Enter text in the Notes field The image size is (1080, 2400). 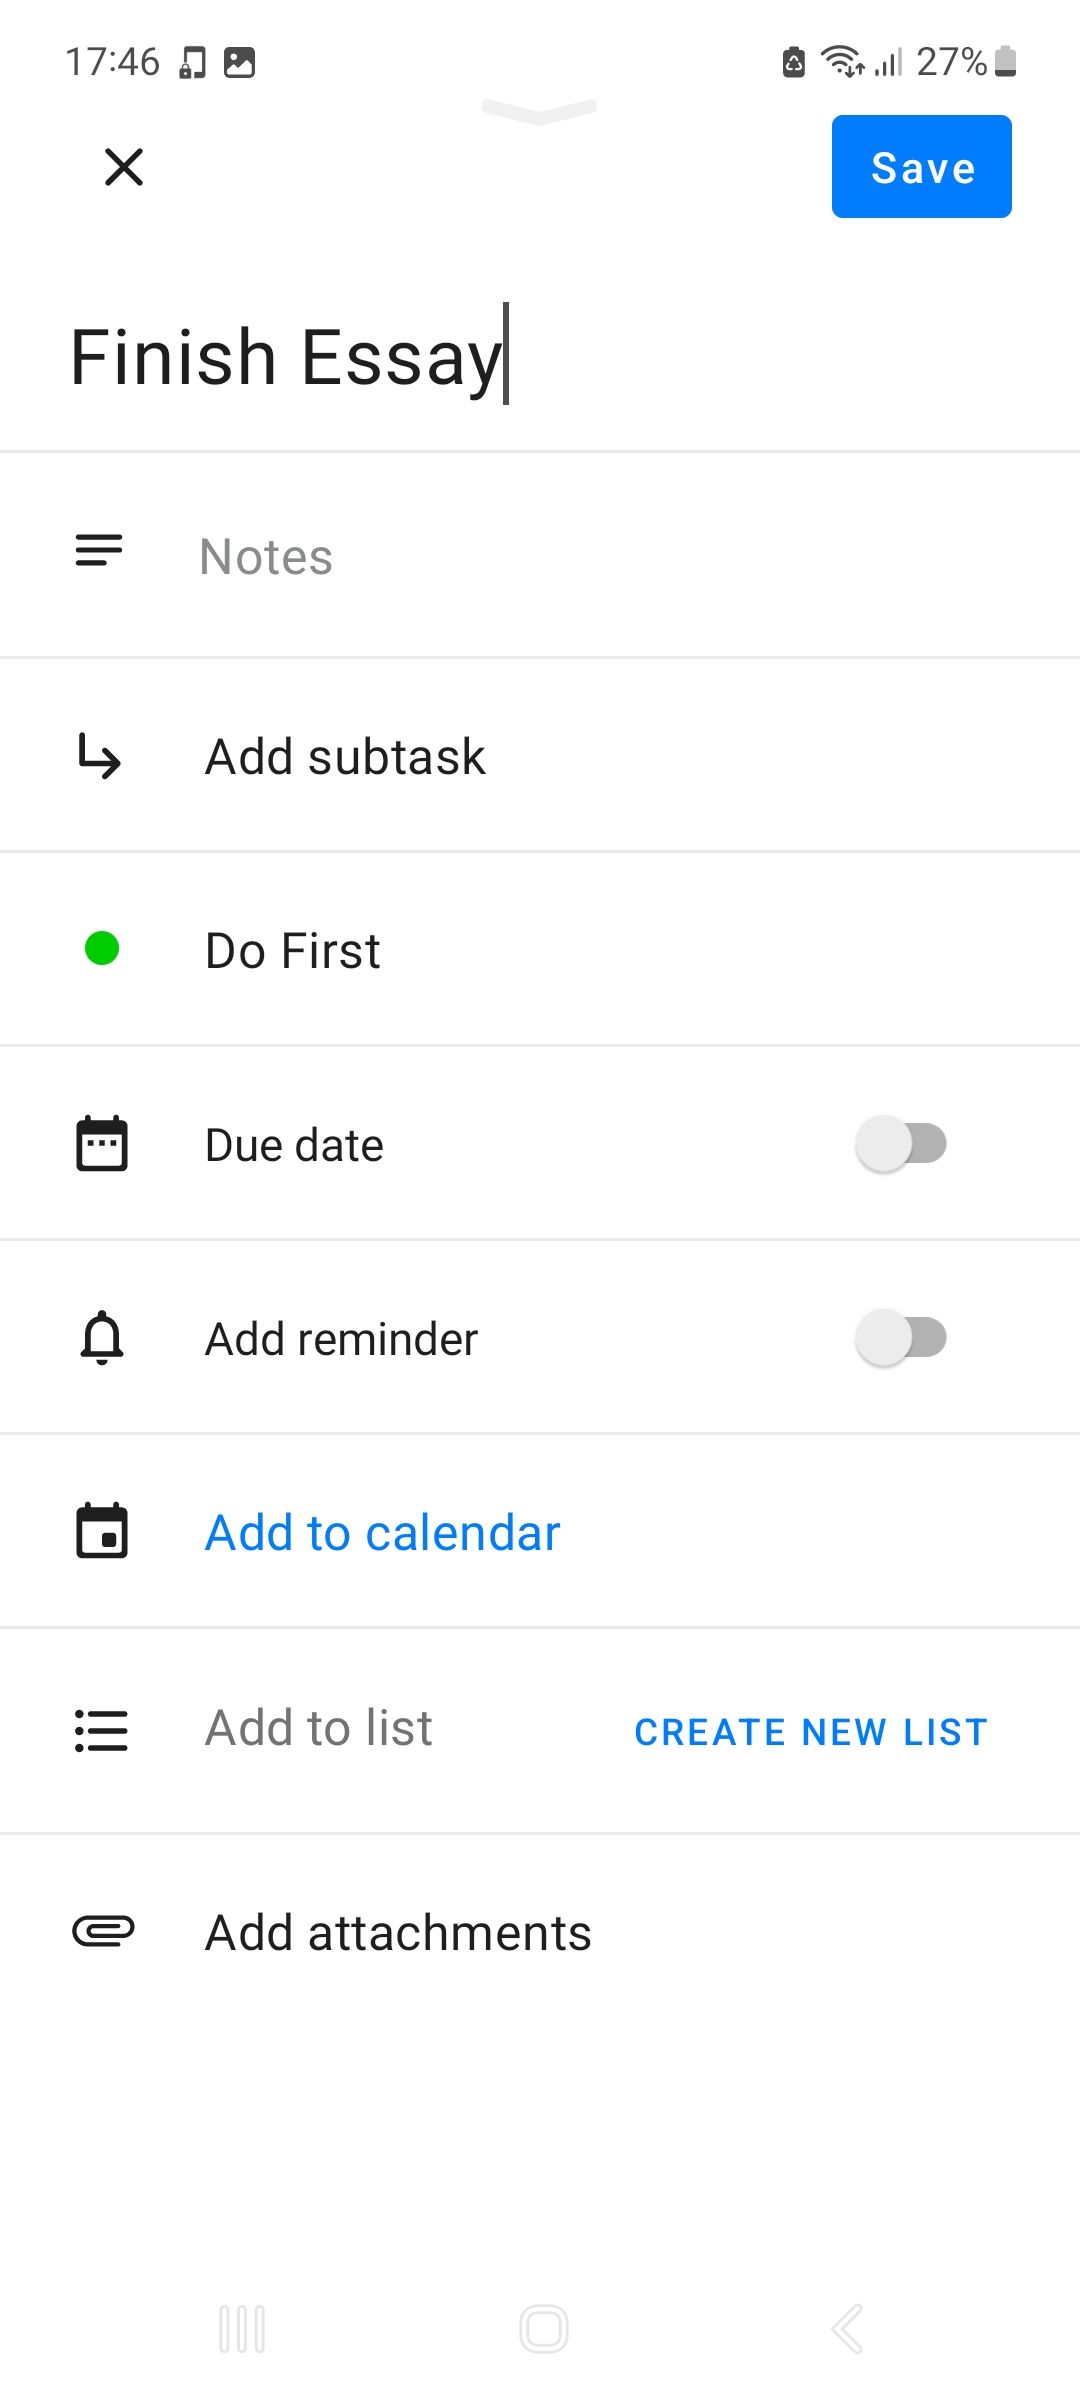(x=600, y=557)
